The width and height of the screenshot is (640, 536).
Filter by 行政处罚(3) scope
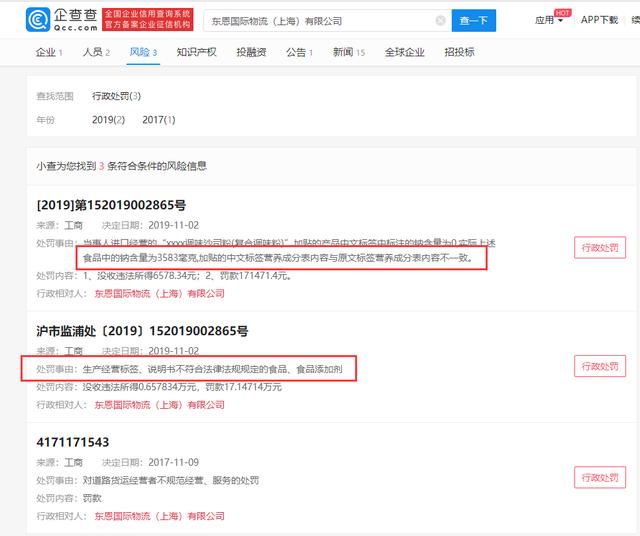[116, 96]
